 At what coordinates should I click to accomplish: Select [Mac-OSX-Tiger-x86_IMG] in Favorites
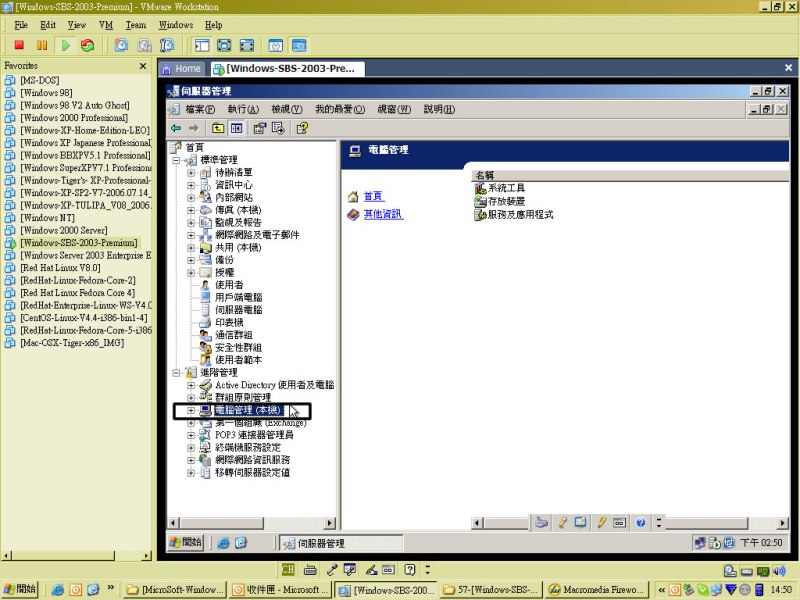72,343
